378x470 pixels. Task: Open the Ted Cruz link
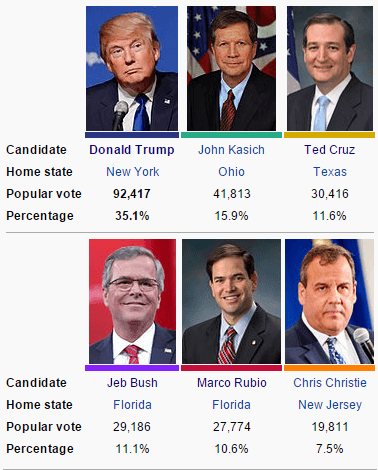(x=330, y=150)
